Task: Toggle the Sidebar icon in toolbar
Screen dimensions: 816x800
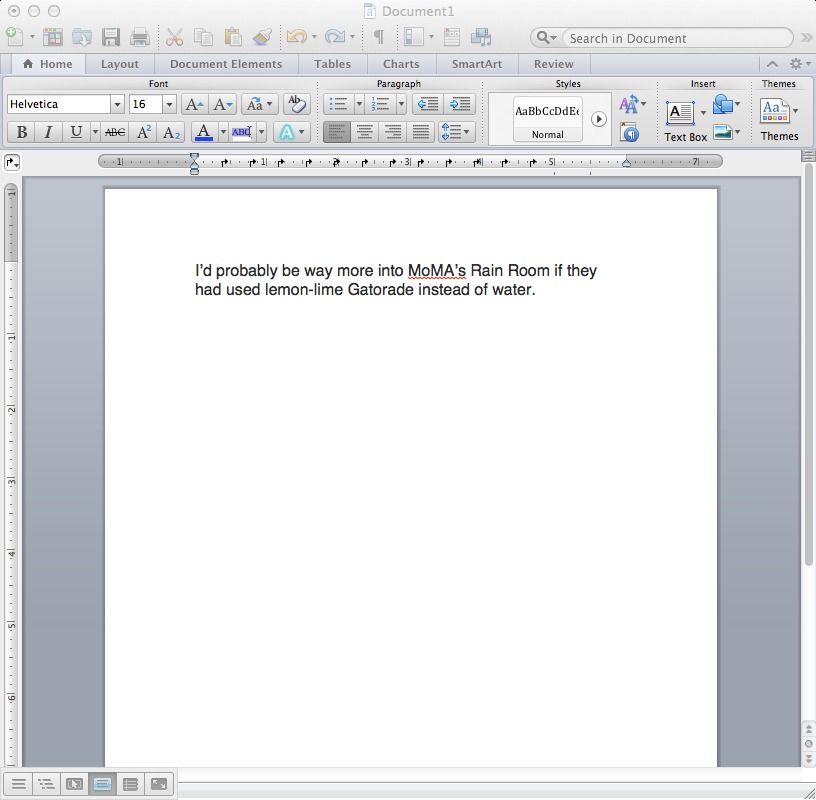Action: coord(414,37)
